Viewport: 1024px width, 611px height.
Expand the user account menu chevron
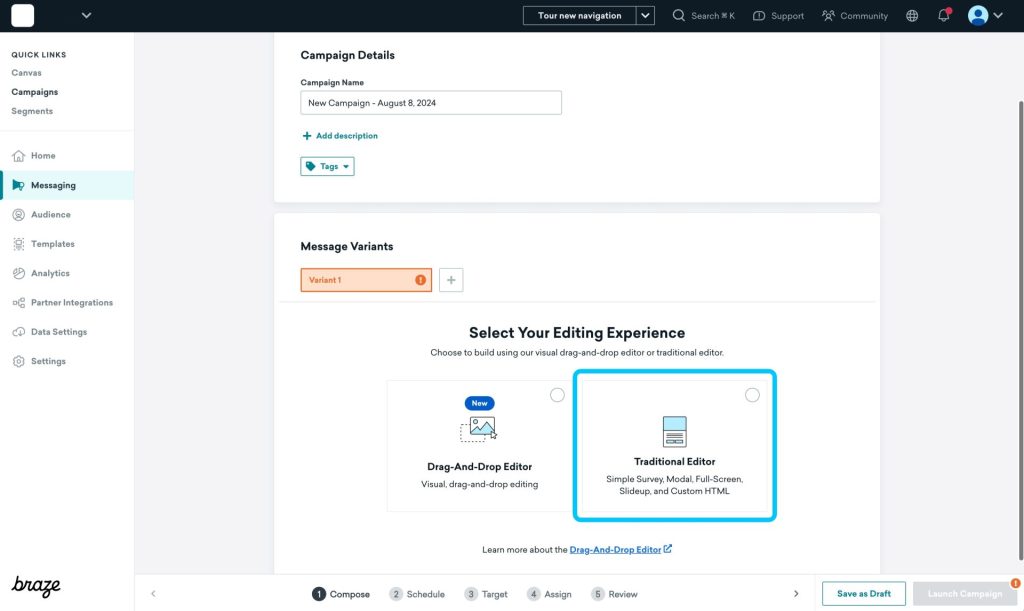click(998, 16)
